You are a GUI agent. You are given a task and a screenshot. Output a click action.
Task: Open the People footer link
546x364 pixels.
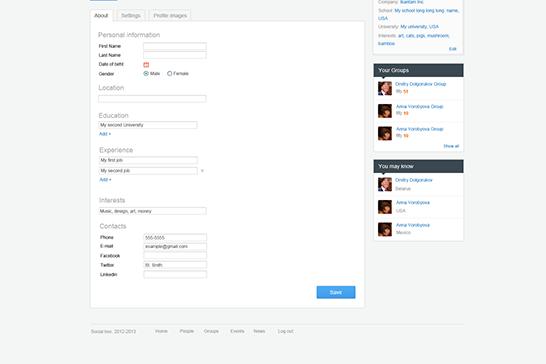[x=187, y=331]
